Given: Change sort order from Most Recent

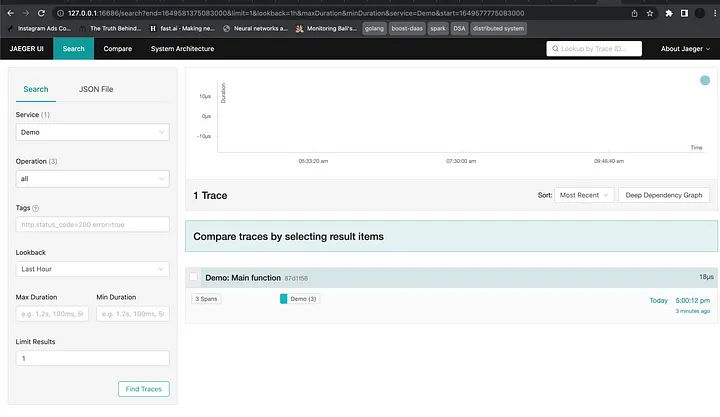Looking at the screenshot, I should pyautogui.click(x=585, y=196).
